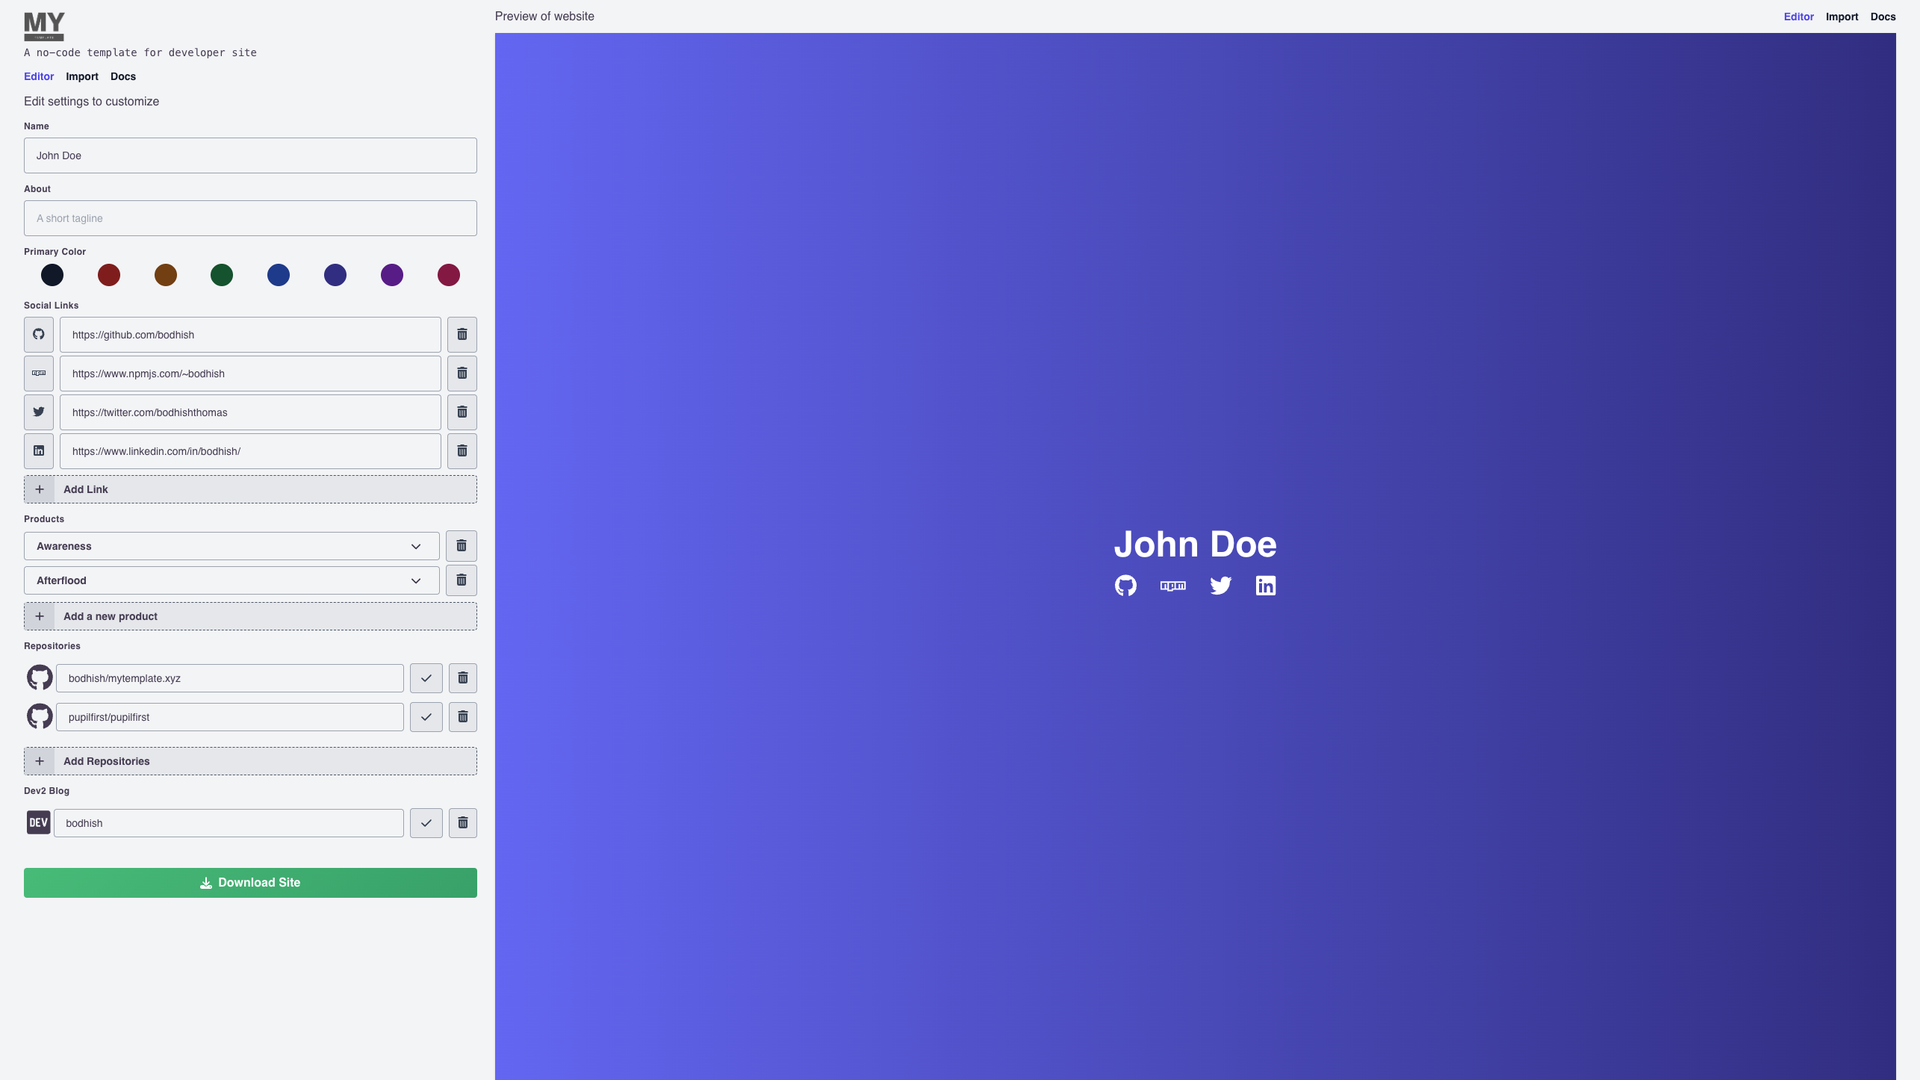Click the Download Site button
Screen dimensions: 1920x1080
tap(250, 883)
